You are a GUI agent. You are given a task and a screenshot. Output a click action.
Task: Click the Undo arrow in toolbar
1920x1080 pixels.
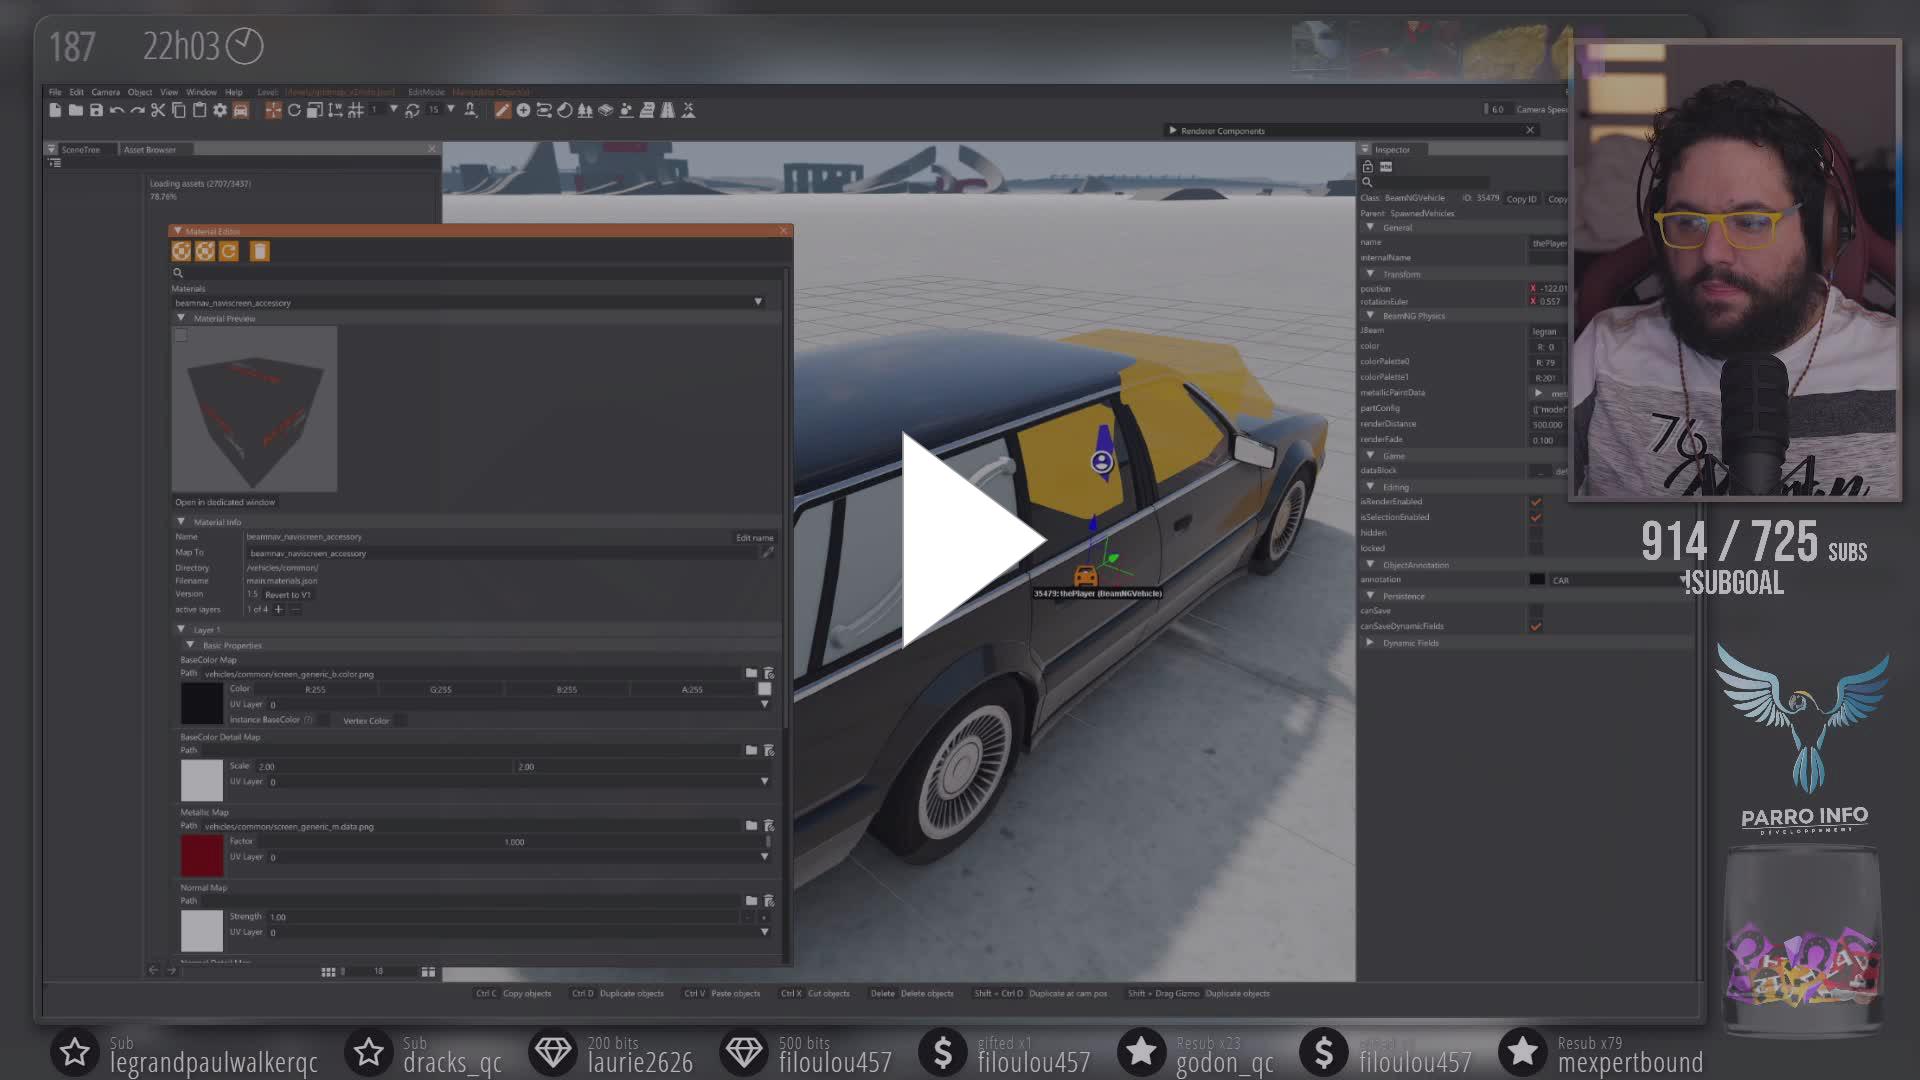pos(117,111)
